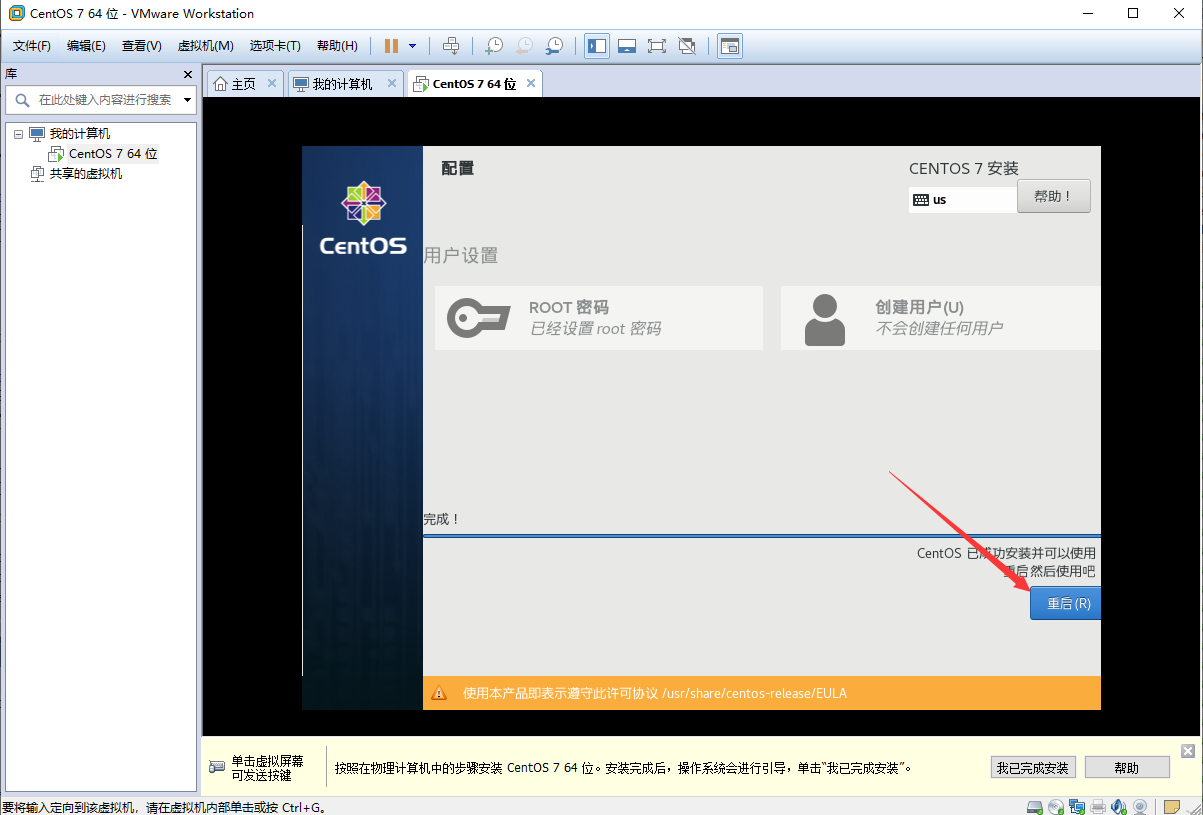The height and width of the screenshot is (815, 1203).
Task: Dismiss the yellow install hint bar
Action: click(1187, 751)
